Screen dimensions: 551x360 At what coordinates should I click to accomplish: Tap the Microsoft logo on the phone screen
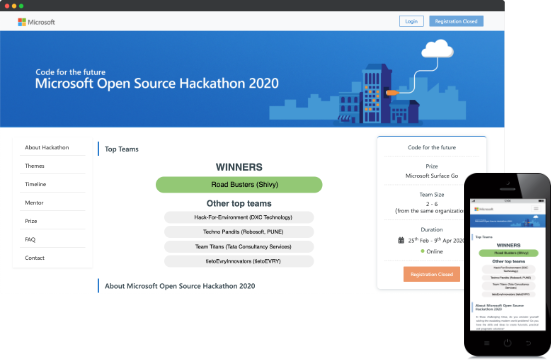(484, 209)
